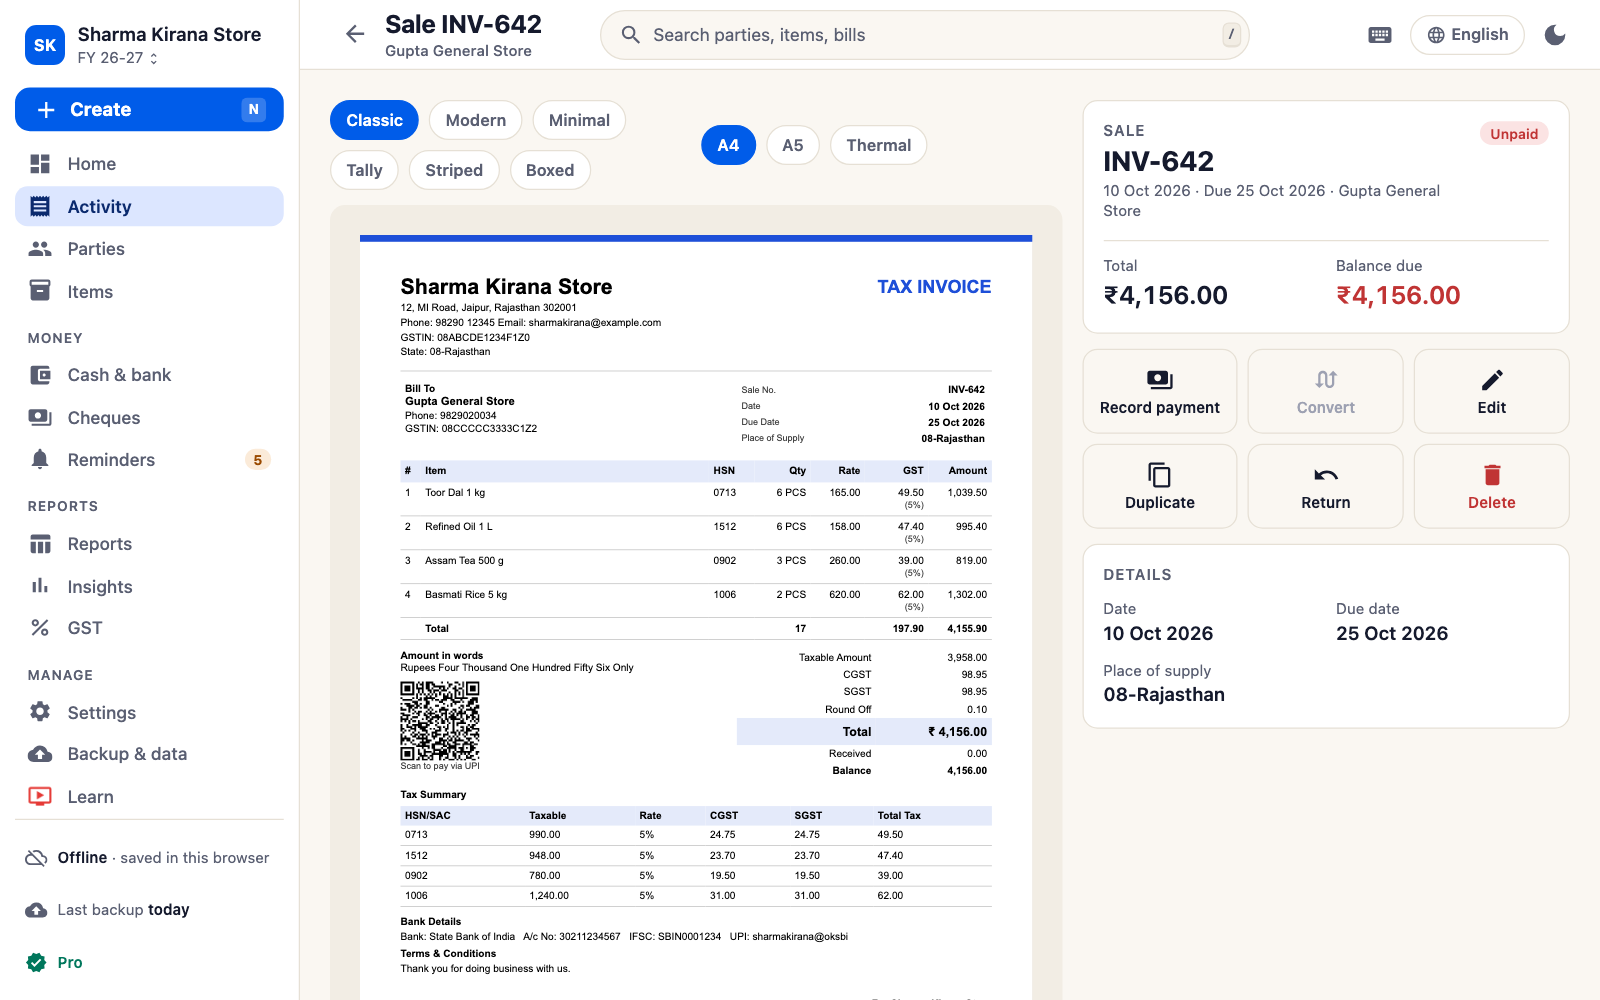Click Record payment button
The width and height of the screenshot is (1600, 1000).
click(x=1160, y=391)
